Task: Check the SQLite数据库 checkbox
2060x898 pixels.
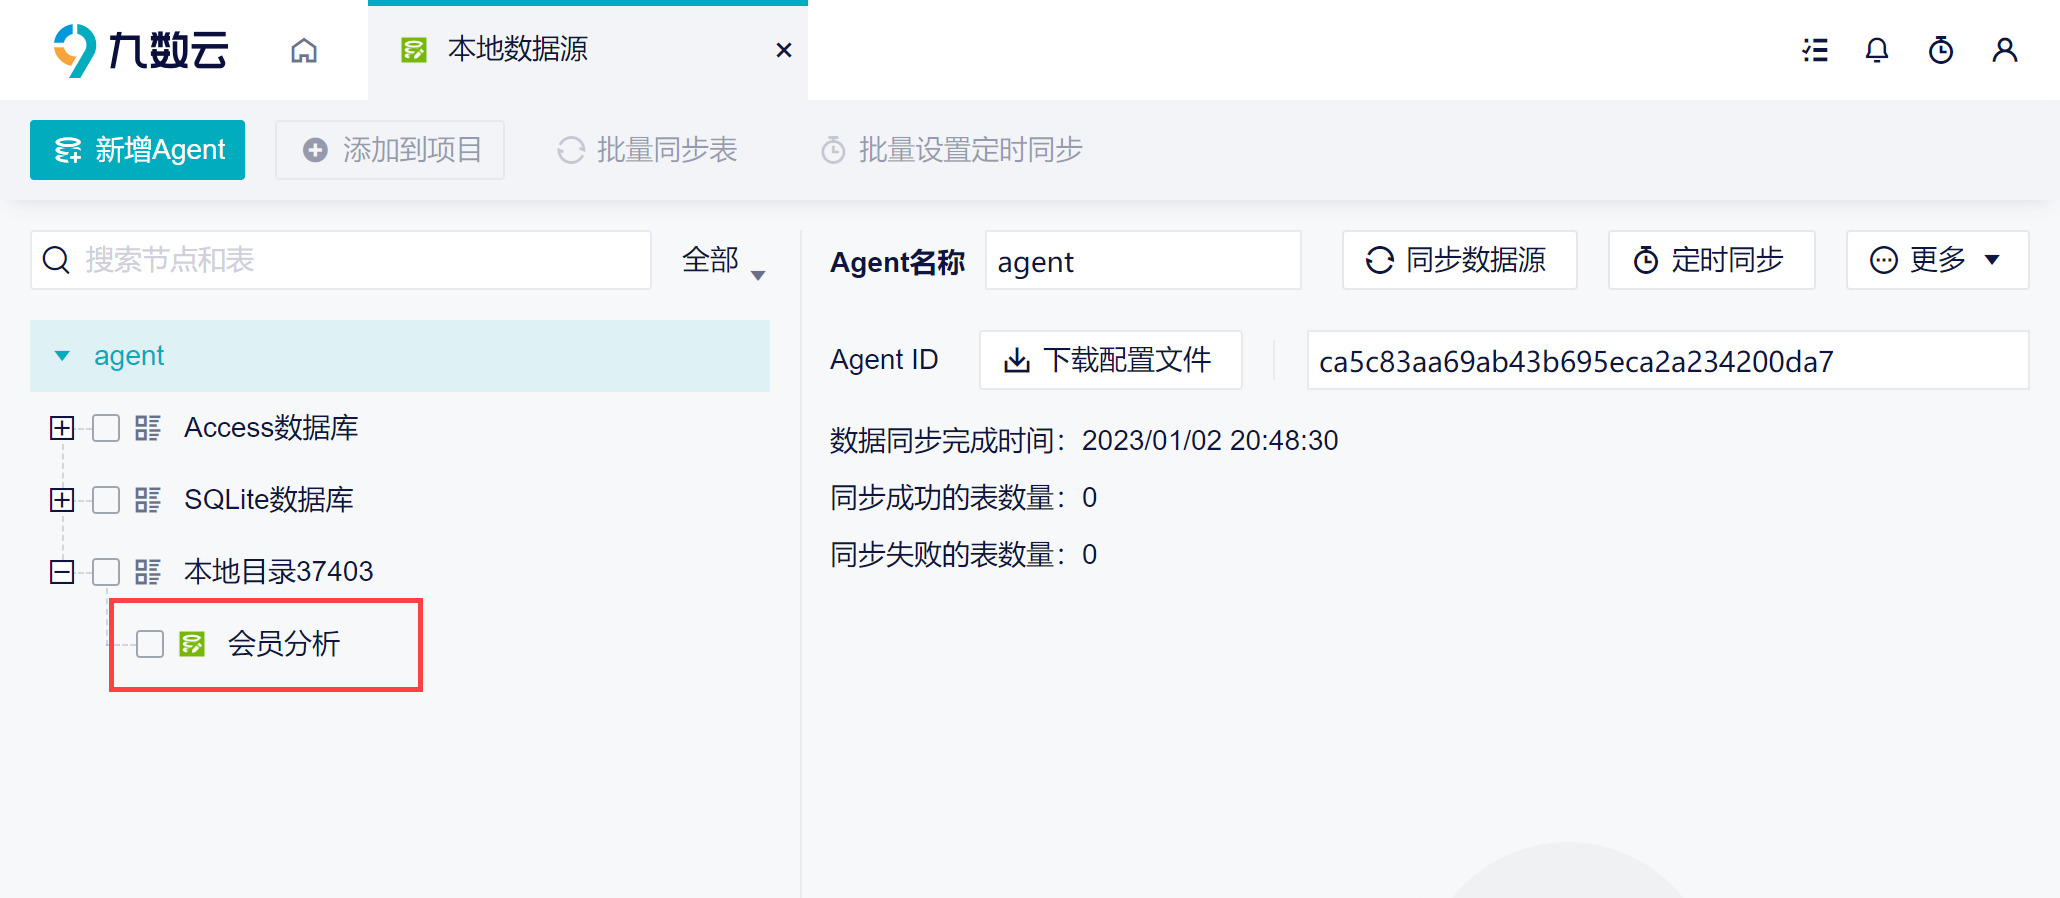Action: (x=106, y=500)
